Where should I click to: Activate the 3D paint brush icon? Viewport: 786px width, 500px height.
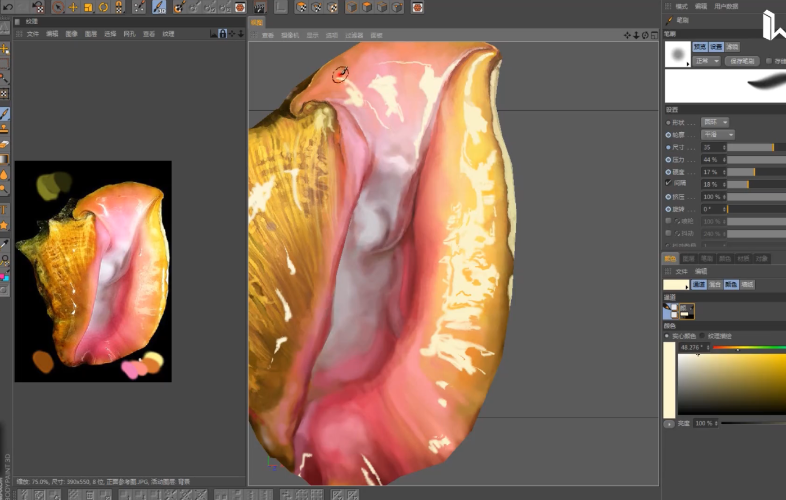tap(159, 7)
